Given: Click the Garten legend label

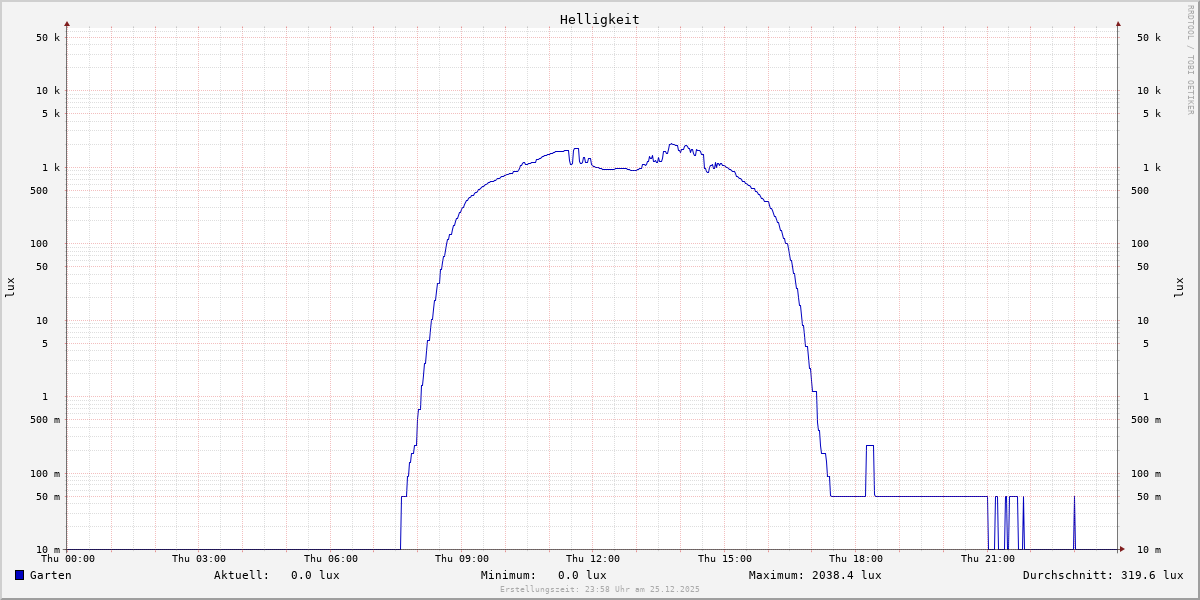Looking at the screenshot, I should [x=50, y=575].
